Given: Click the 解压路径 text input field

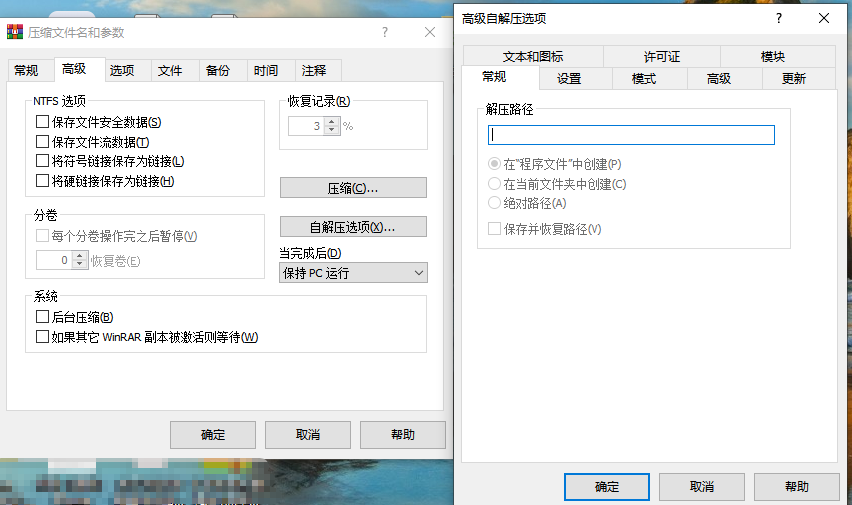Looking at the screenshot, I should tap(631, 135).
